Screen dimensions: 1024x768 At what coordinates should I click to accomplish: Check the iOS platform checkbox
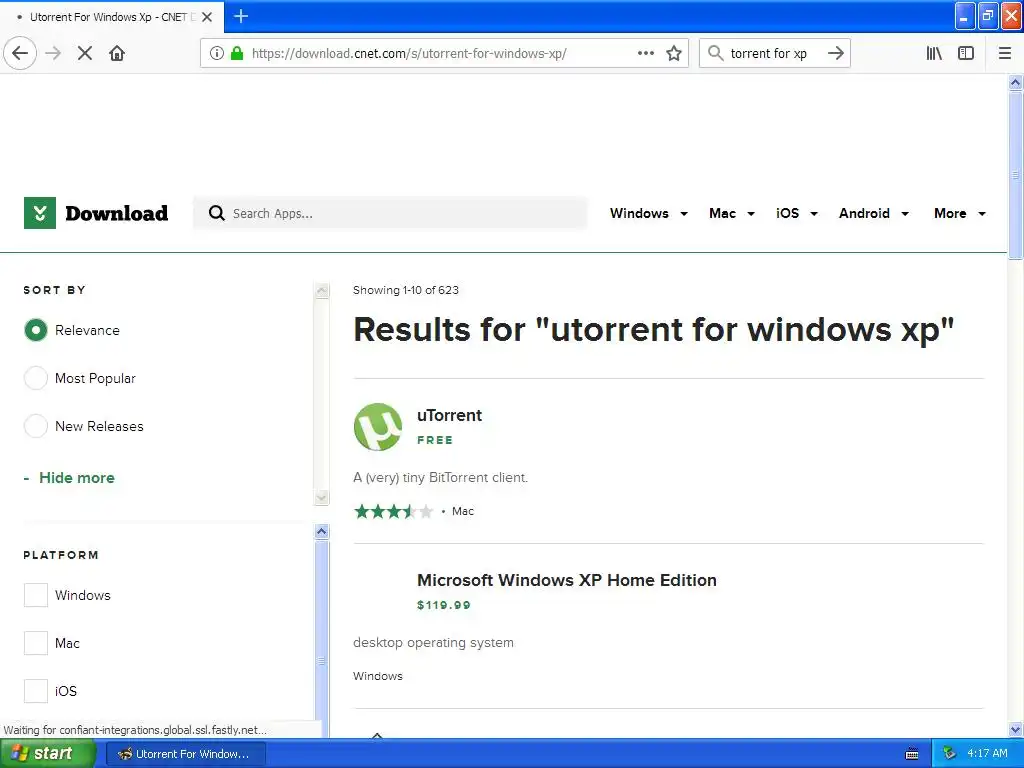36,691
